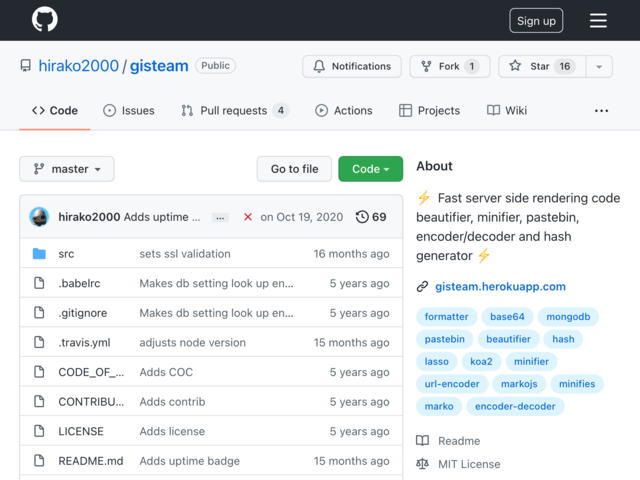Open the Readme link in About
Viewport: 640px width, 480px height.
[448, 441]
